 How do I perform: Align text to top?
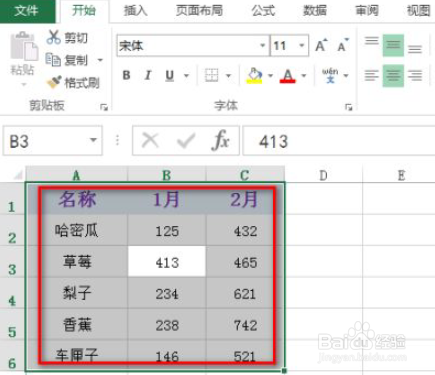pyautogui.click(x=371, y=41)
